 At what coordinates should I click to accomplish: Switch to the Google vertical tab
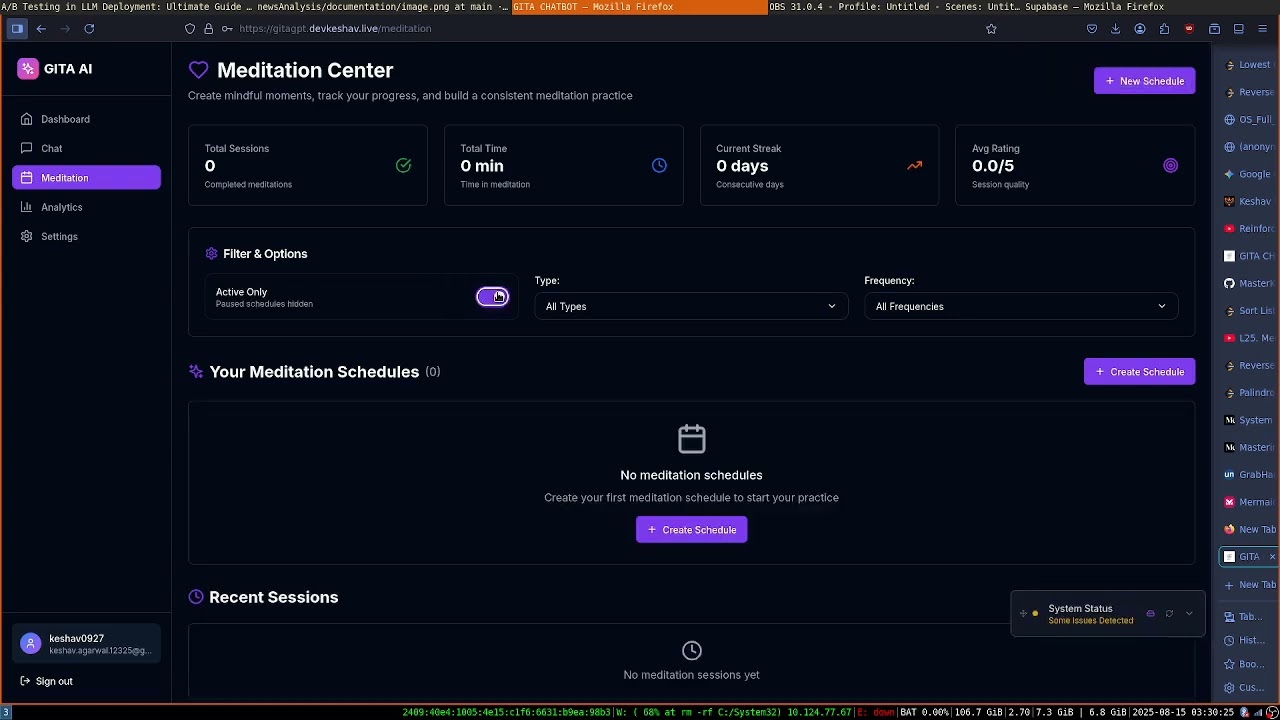pyautogui.click(x=1249, y=174)
